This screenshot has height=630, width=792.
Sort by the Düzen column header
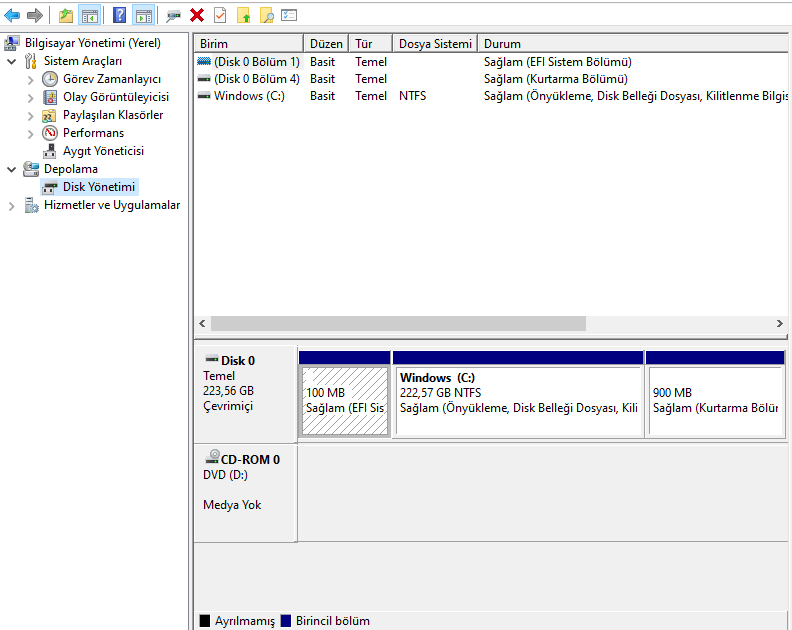tap(326, 43)
